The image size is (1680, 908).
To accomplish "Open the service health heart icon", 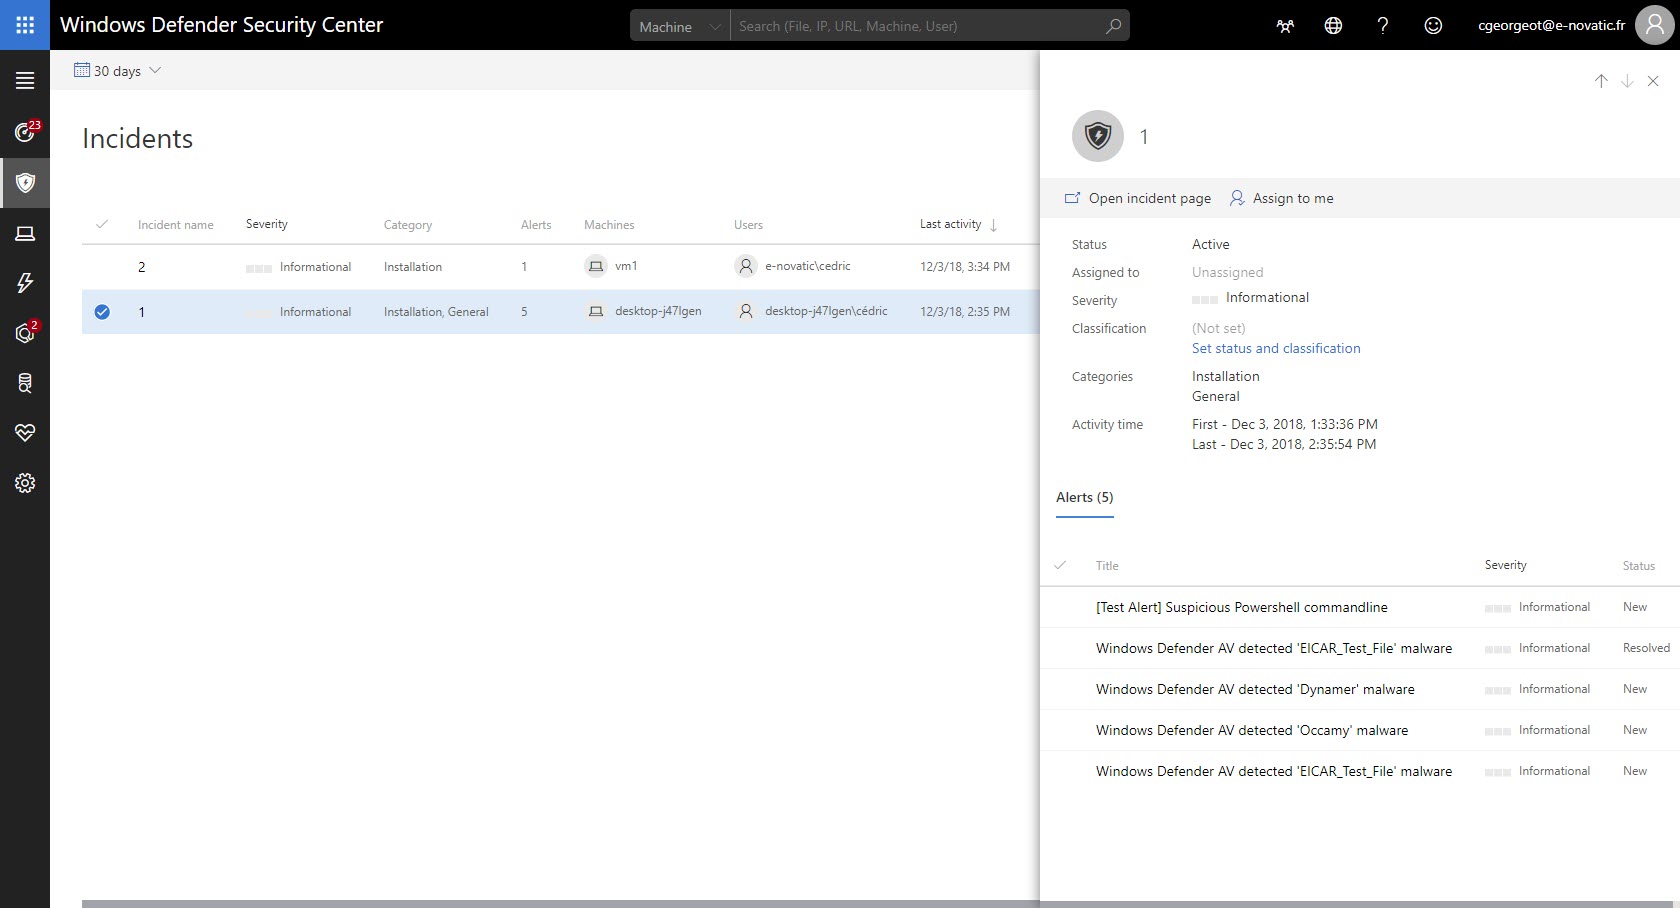I will pyautogui.click(x=25, y=433).
